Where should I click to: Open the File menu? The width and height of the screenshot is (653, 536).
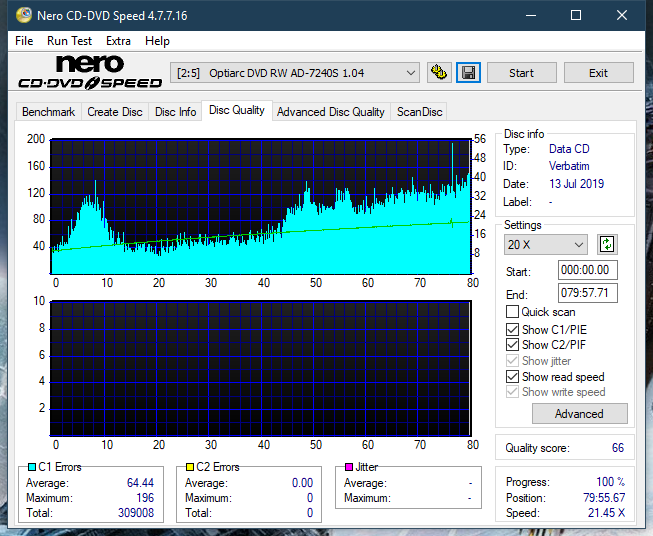tap(24, 41)
